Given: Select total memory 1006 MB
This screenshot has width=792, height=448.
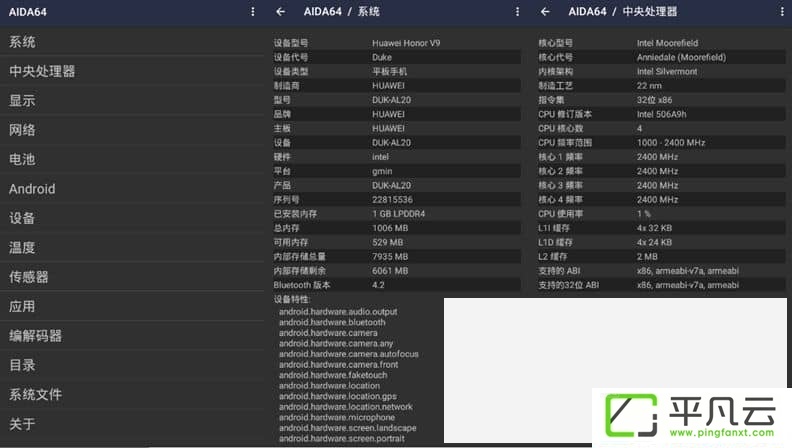Looking at the screenshot, I should click(390, 228).
